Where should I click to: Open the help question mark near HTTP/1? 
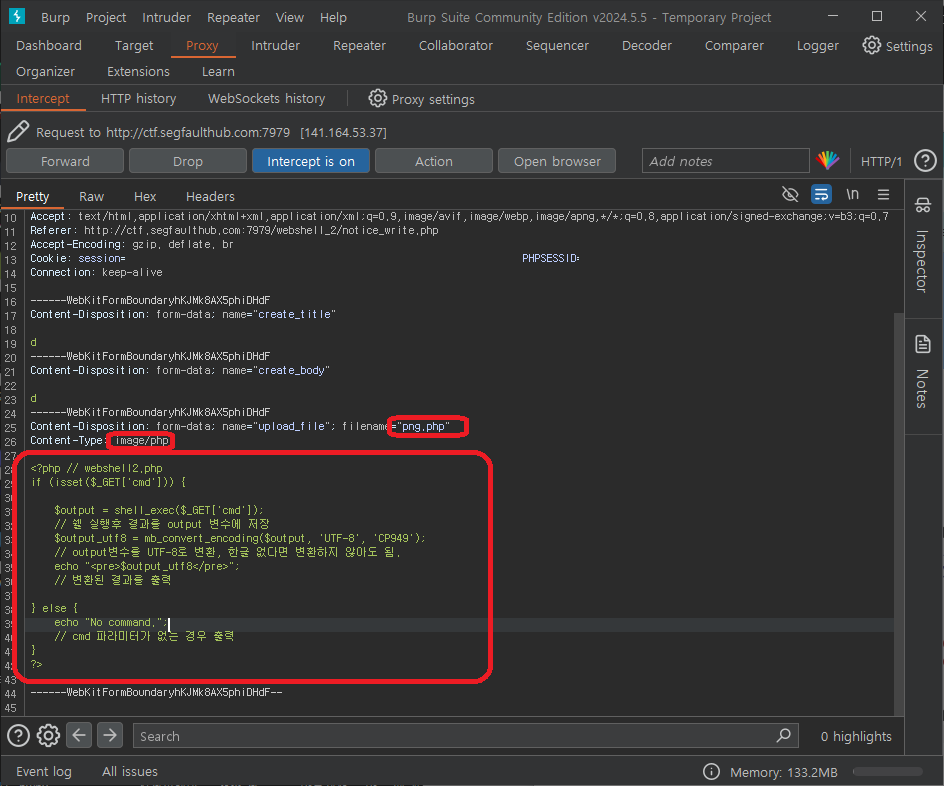point(925,161)
